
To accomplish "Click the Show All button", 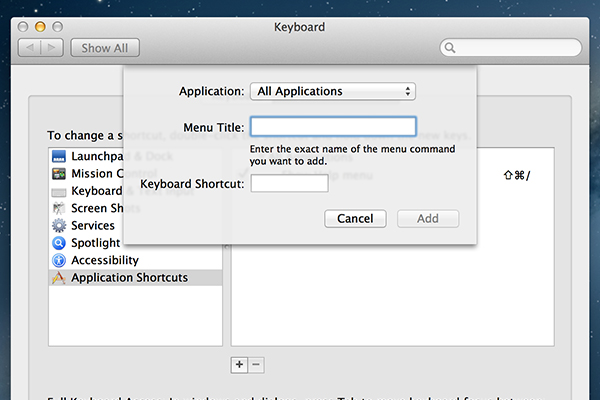I will [105, 48].
